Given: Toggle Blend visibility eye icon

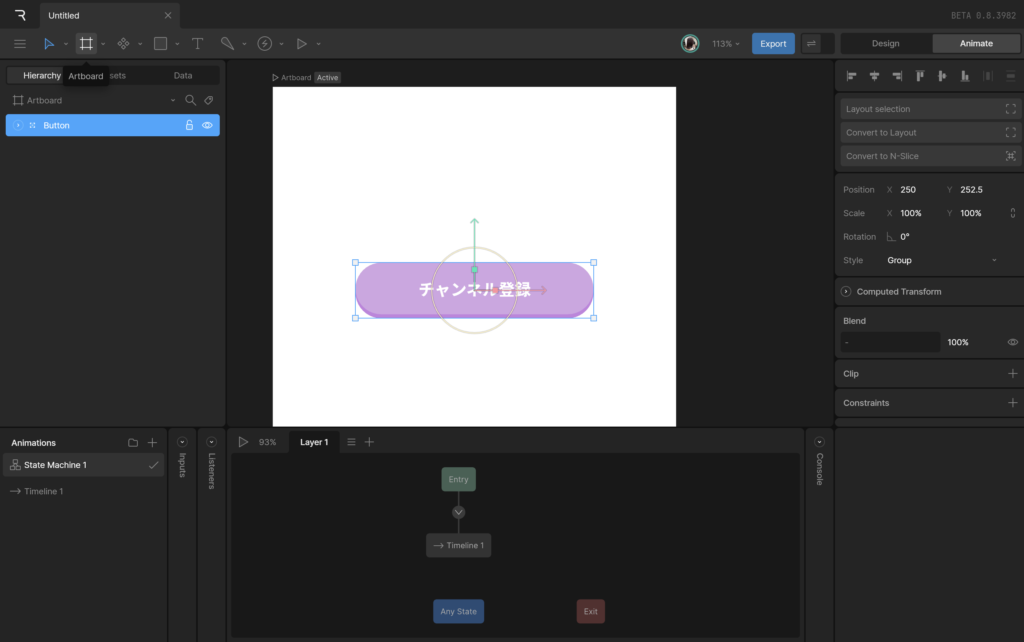Looking at the screenshot, I should coord(1012,342).
